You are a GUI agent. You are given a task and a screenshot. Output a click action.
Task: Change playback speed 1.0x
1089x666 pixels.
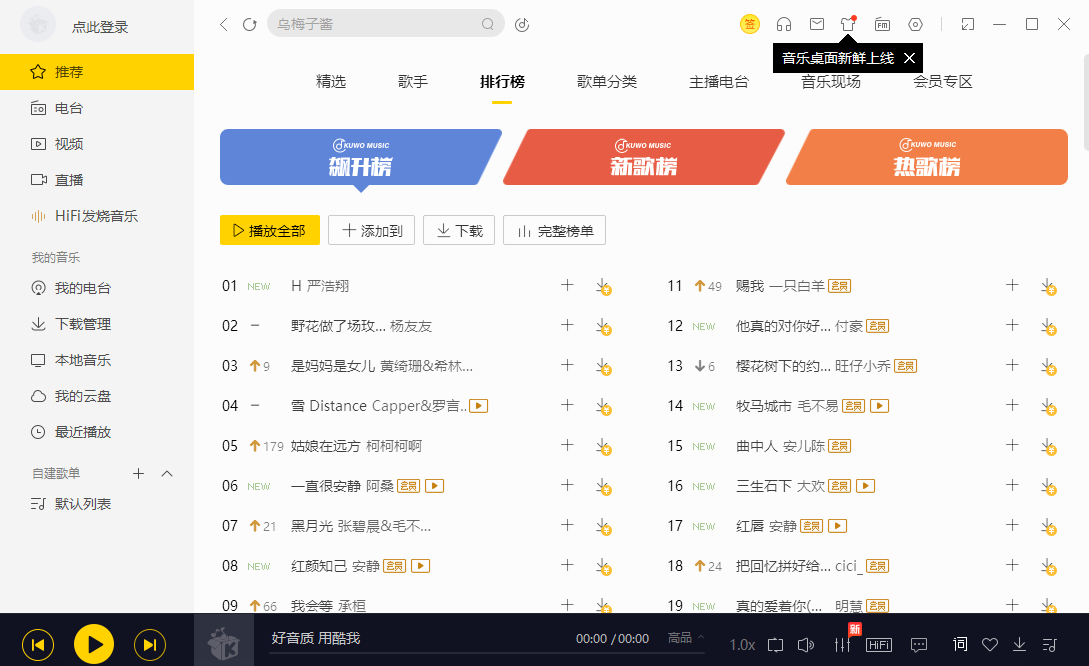point(742,645)
